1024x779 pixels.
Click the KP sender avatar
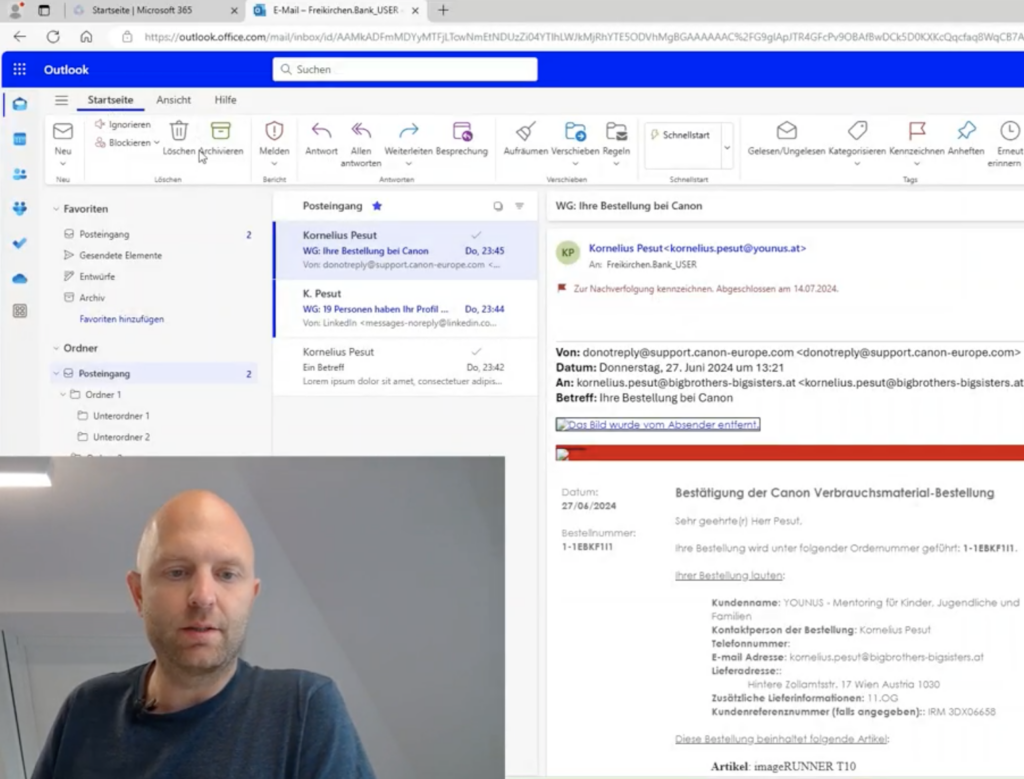(568, 253)
